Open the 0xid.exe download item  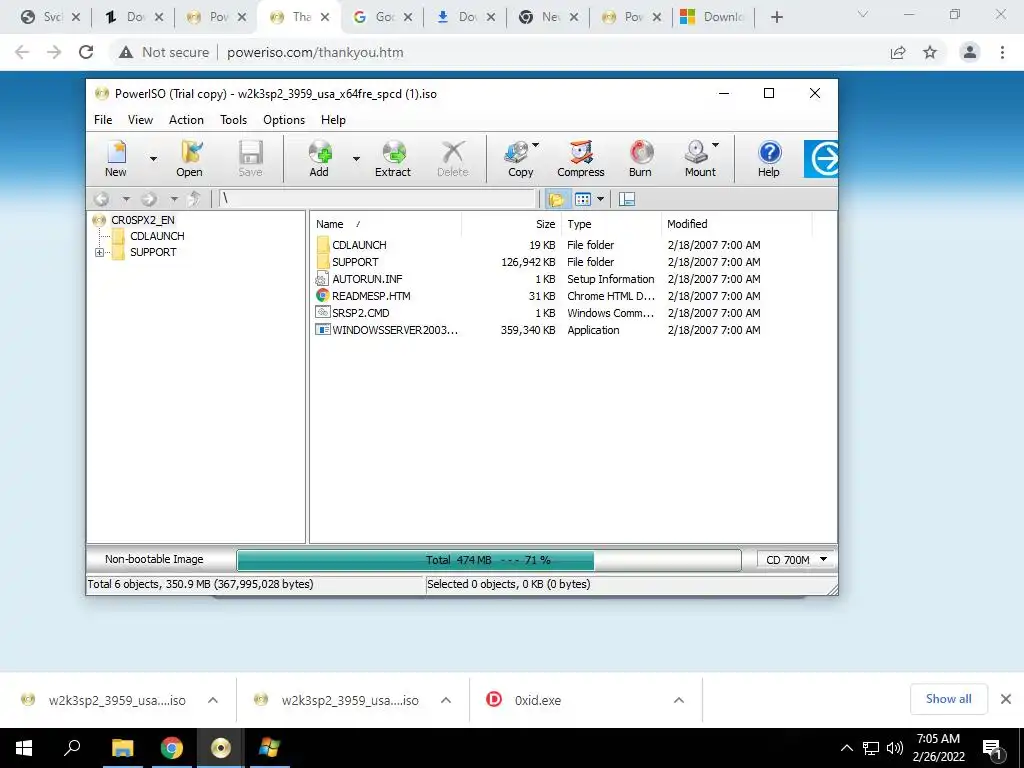pyautogui.click(x=537, y=700)
